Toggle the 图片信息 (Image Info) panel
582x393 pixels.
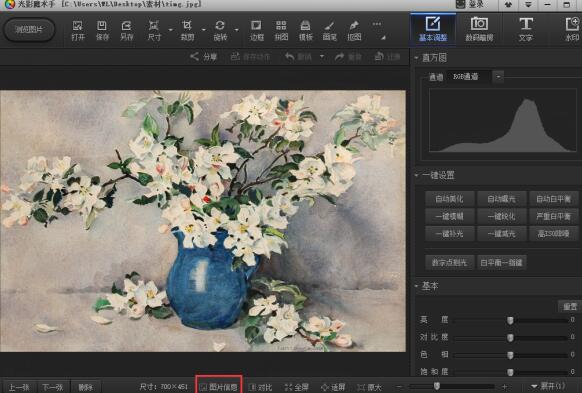(x=219, y=387)
